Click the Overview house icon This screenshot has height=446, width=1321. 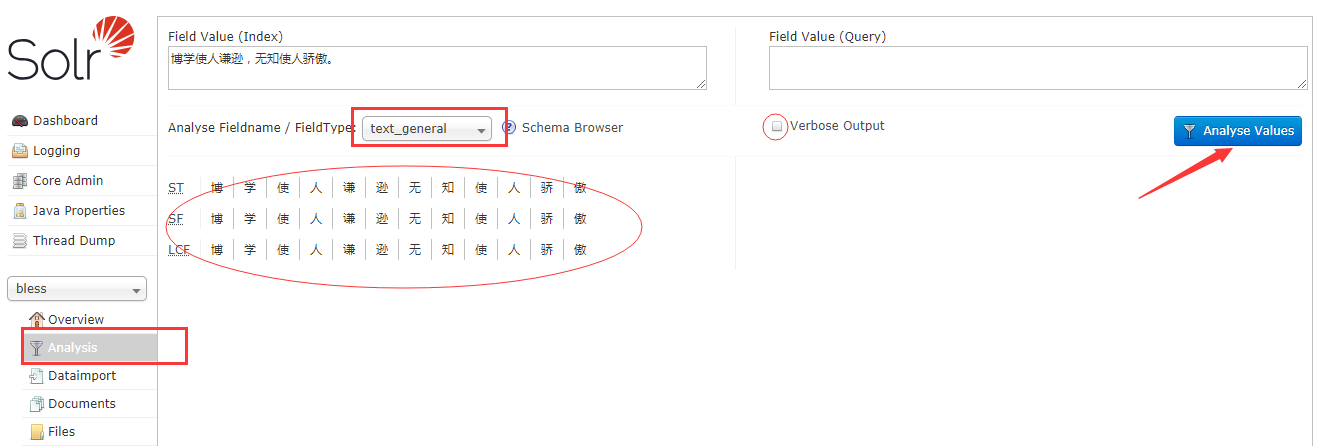click(x=37, y=319)
